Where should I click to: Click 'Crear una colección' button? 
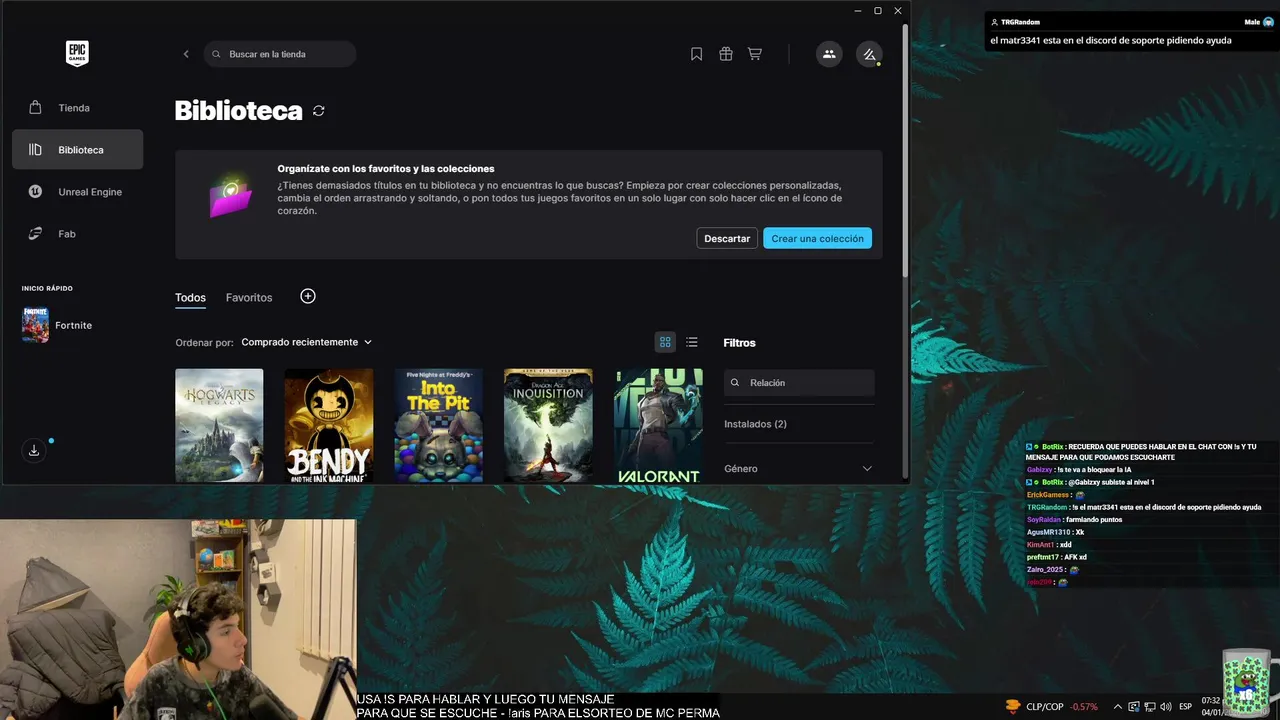[x=817, y=238]
